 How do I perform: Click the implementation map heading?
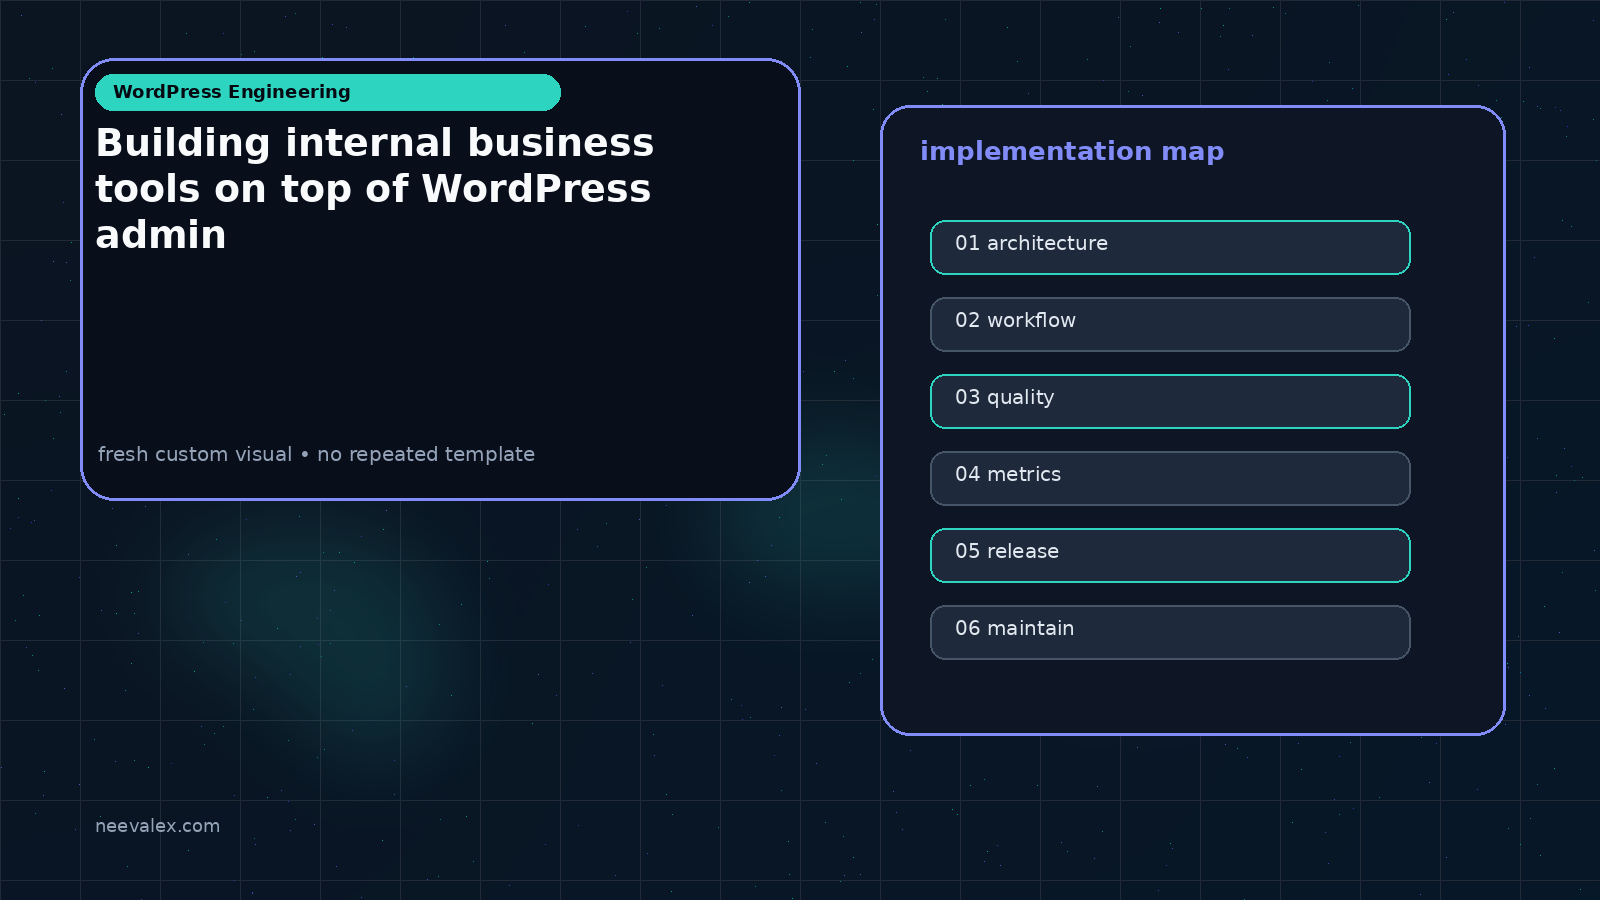tap(1072, 152)
